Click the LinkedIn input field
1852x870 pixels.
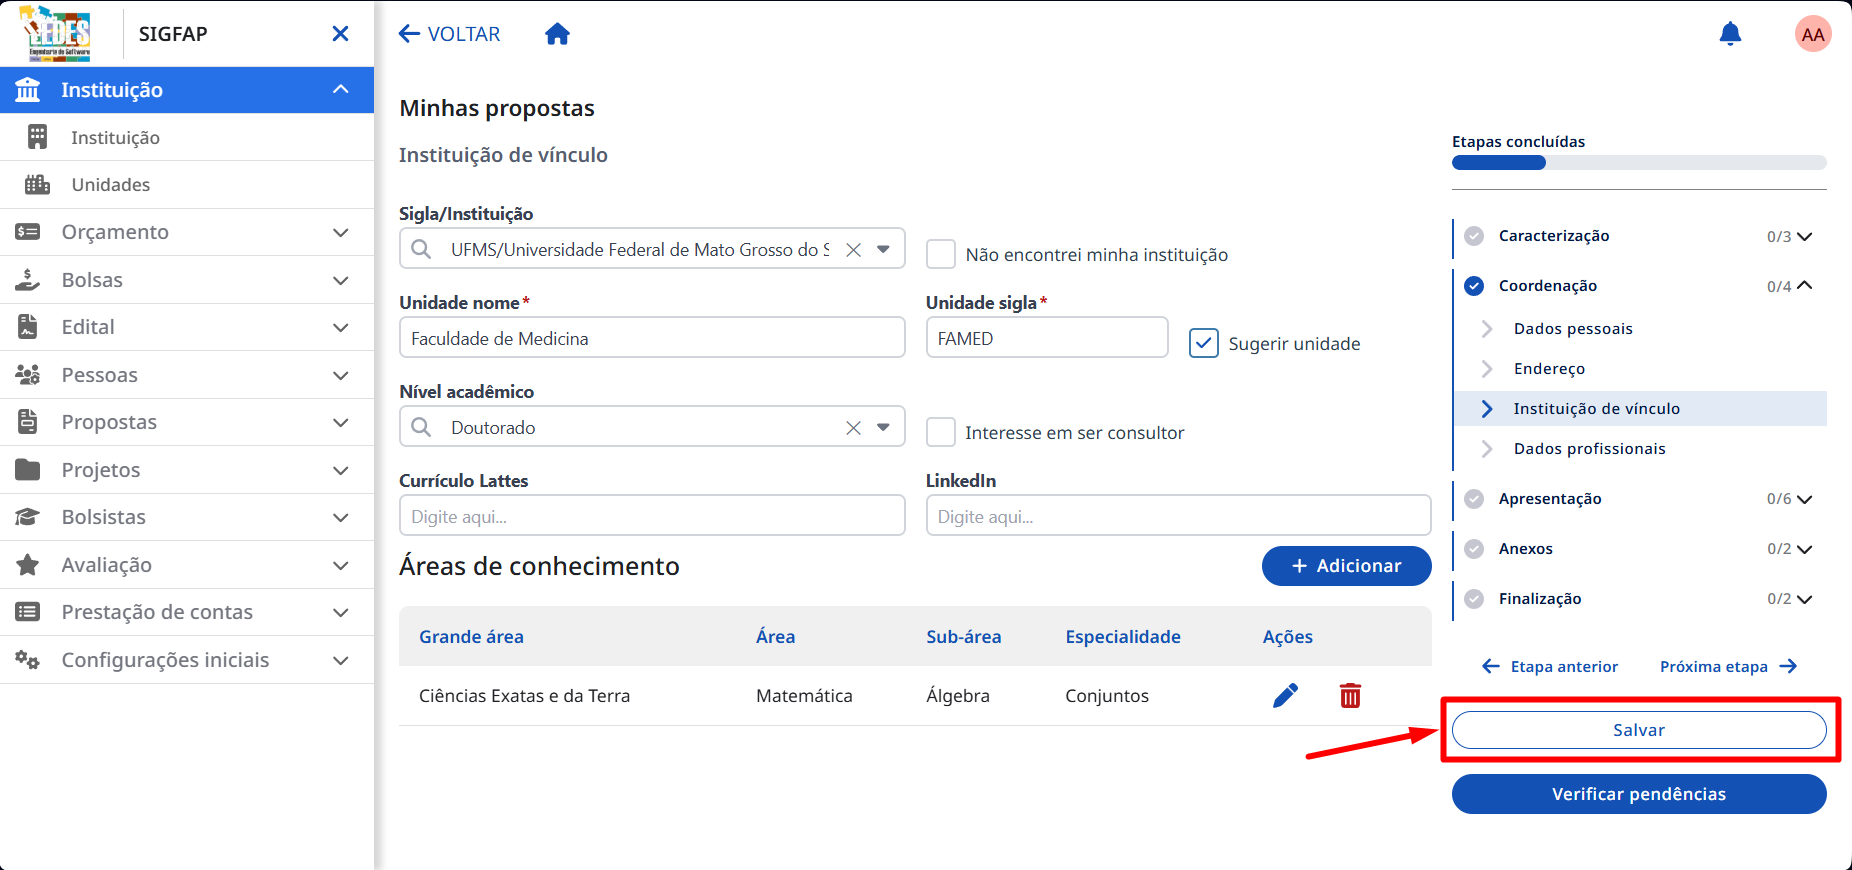coord(1178,516)
